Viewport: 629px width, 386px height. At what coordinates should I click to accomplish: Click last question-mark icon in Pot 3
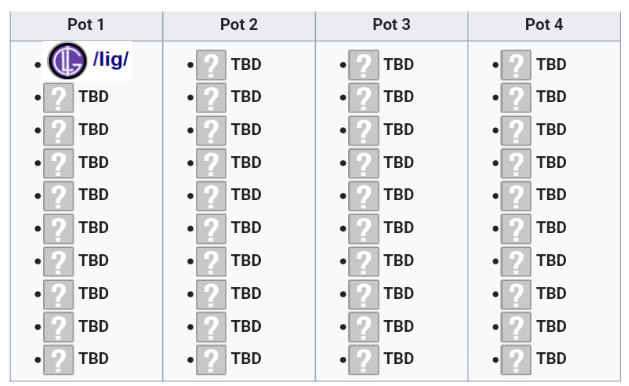pos(363,360)
